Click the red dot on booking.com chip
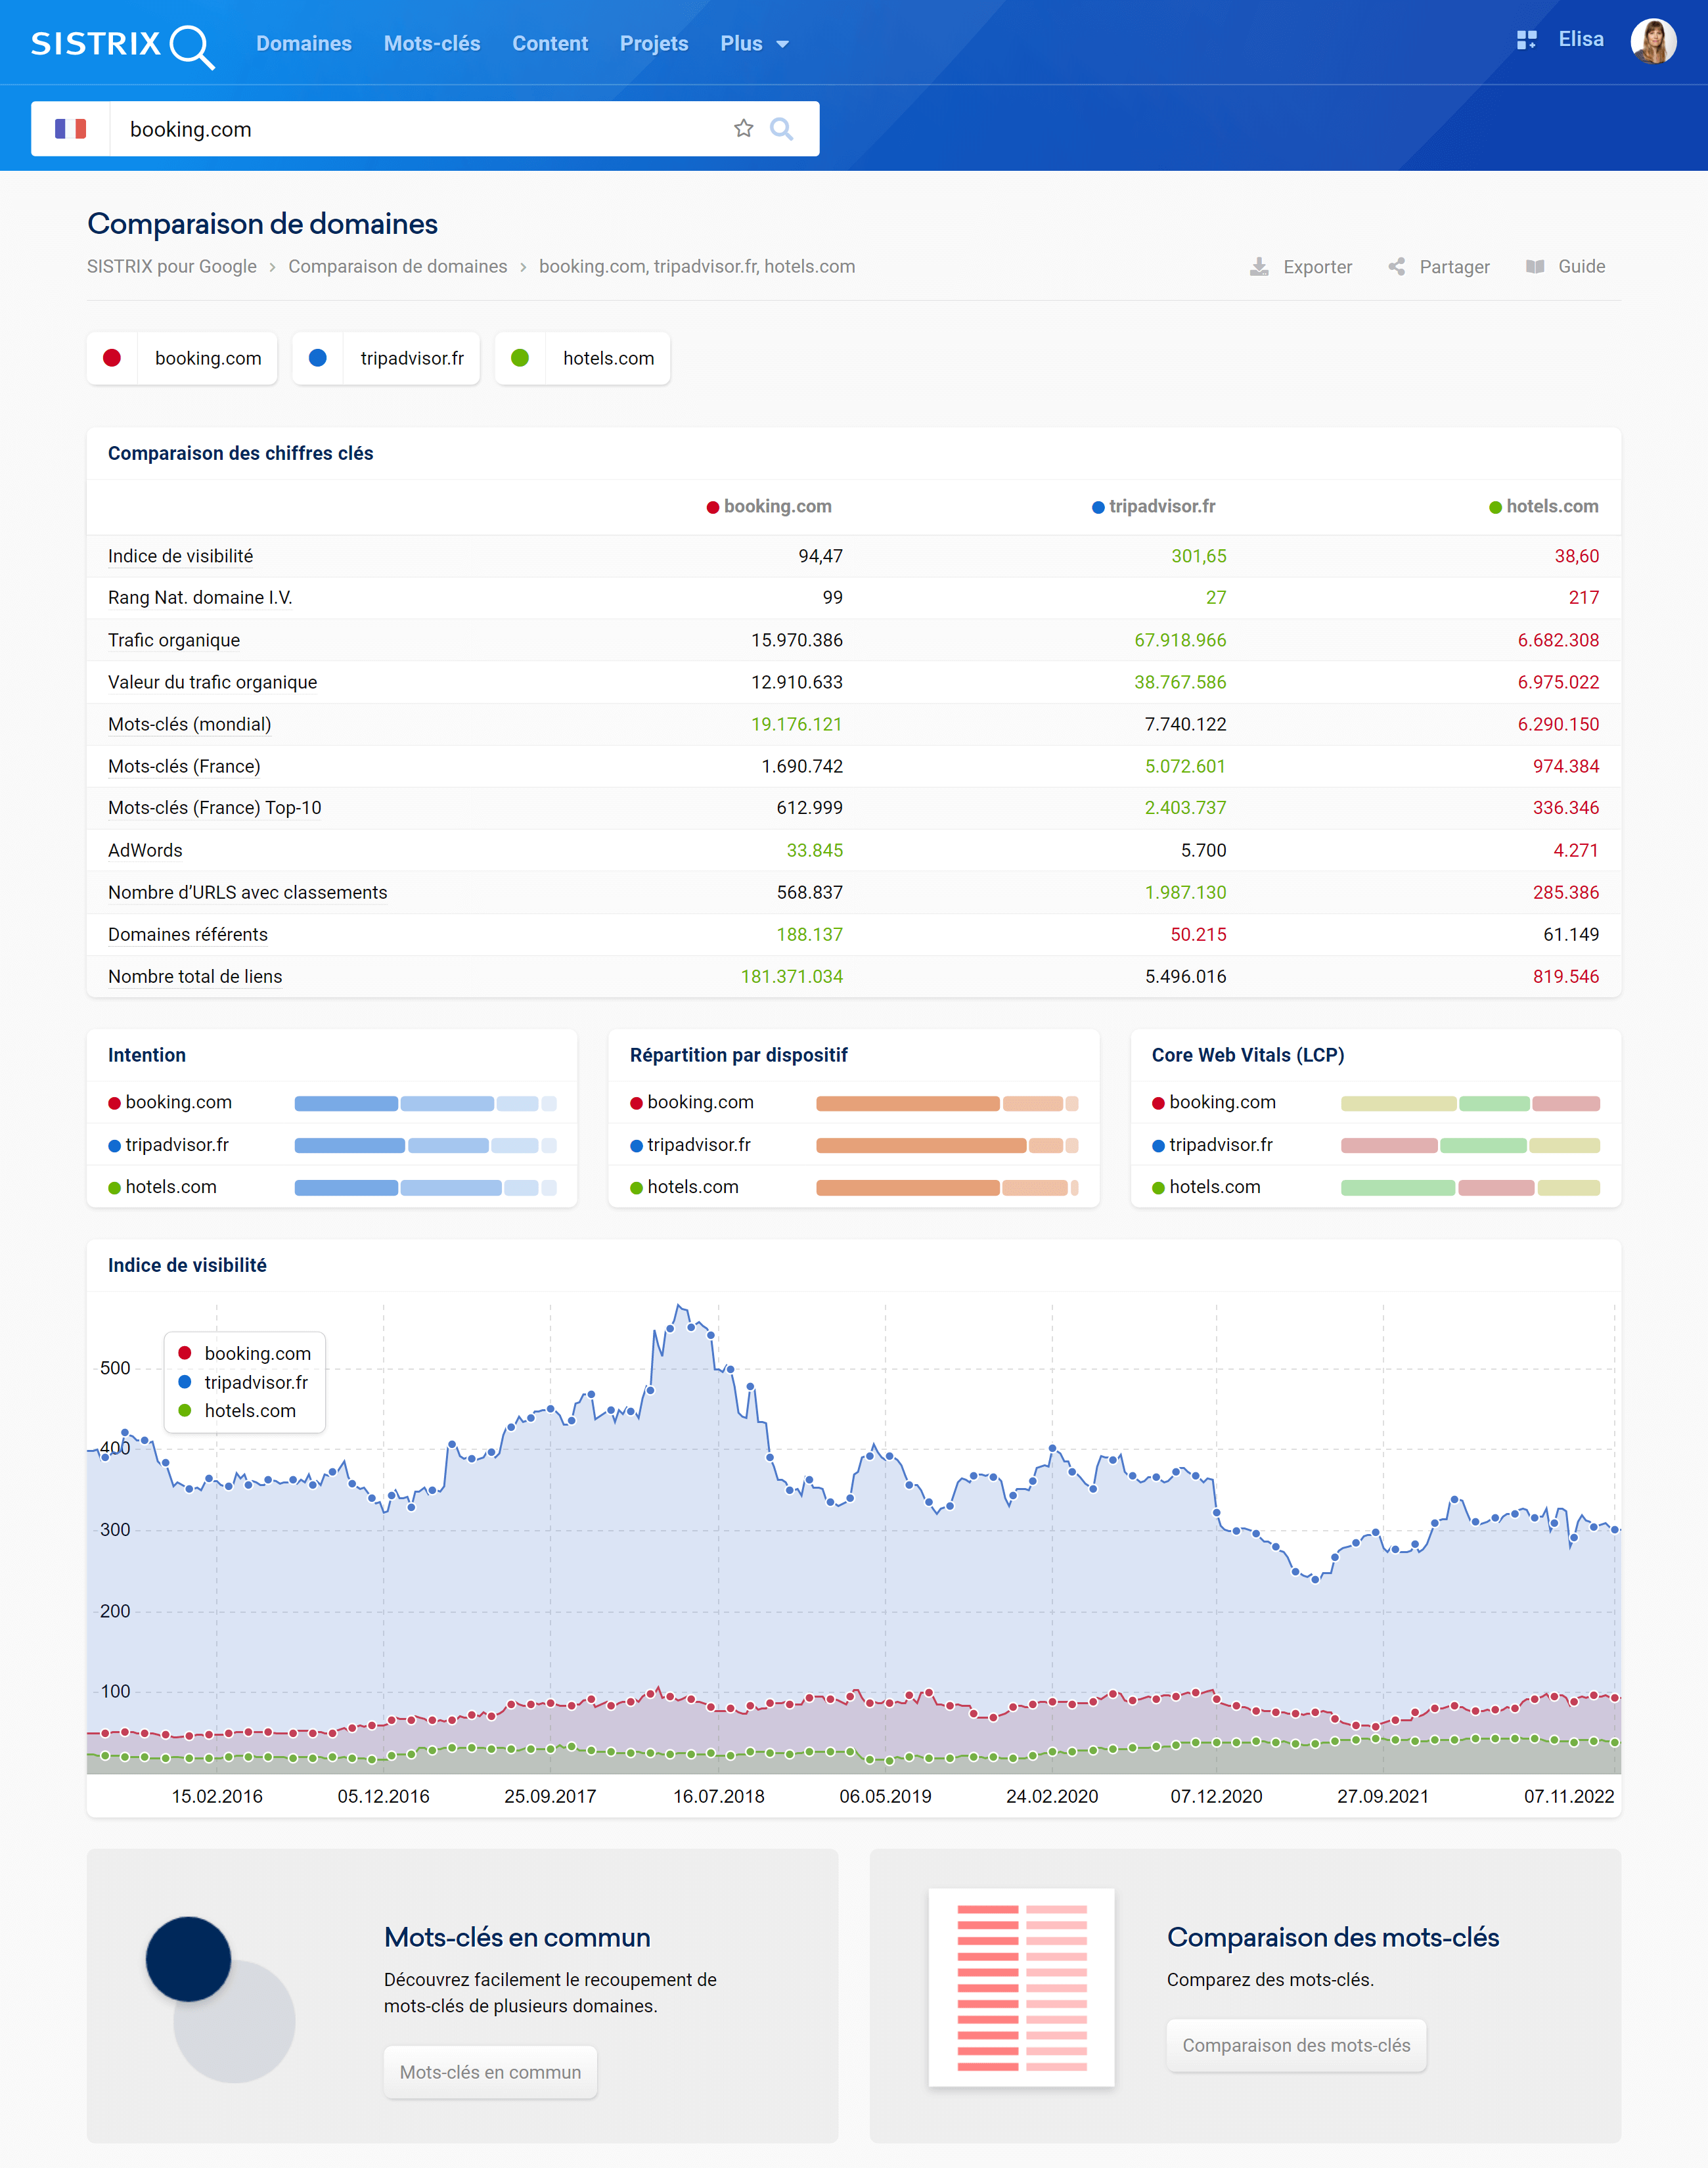Screen dimensions: 1708x2168 (x=112, y=358)
